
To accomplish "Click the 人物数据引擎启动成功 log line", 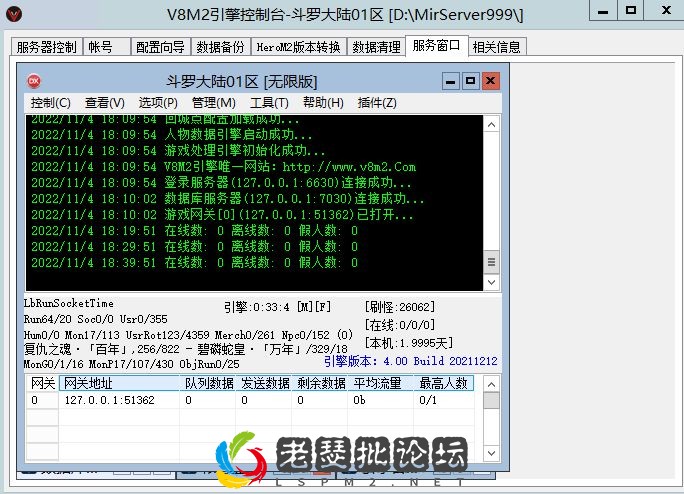I will click(171, 134).
